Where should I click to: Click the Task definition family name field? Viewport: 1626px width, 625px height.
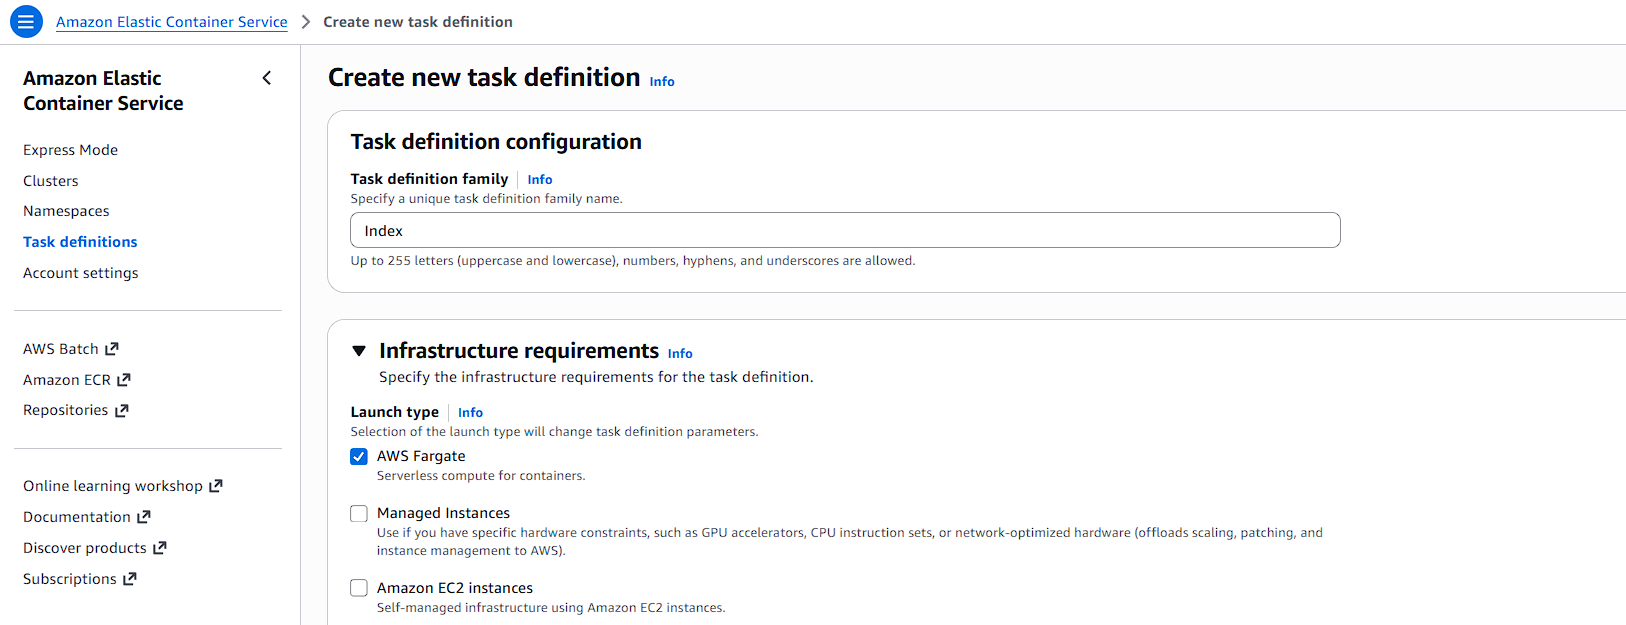pyautogui.click(x=845, y=230)
